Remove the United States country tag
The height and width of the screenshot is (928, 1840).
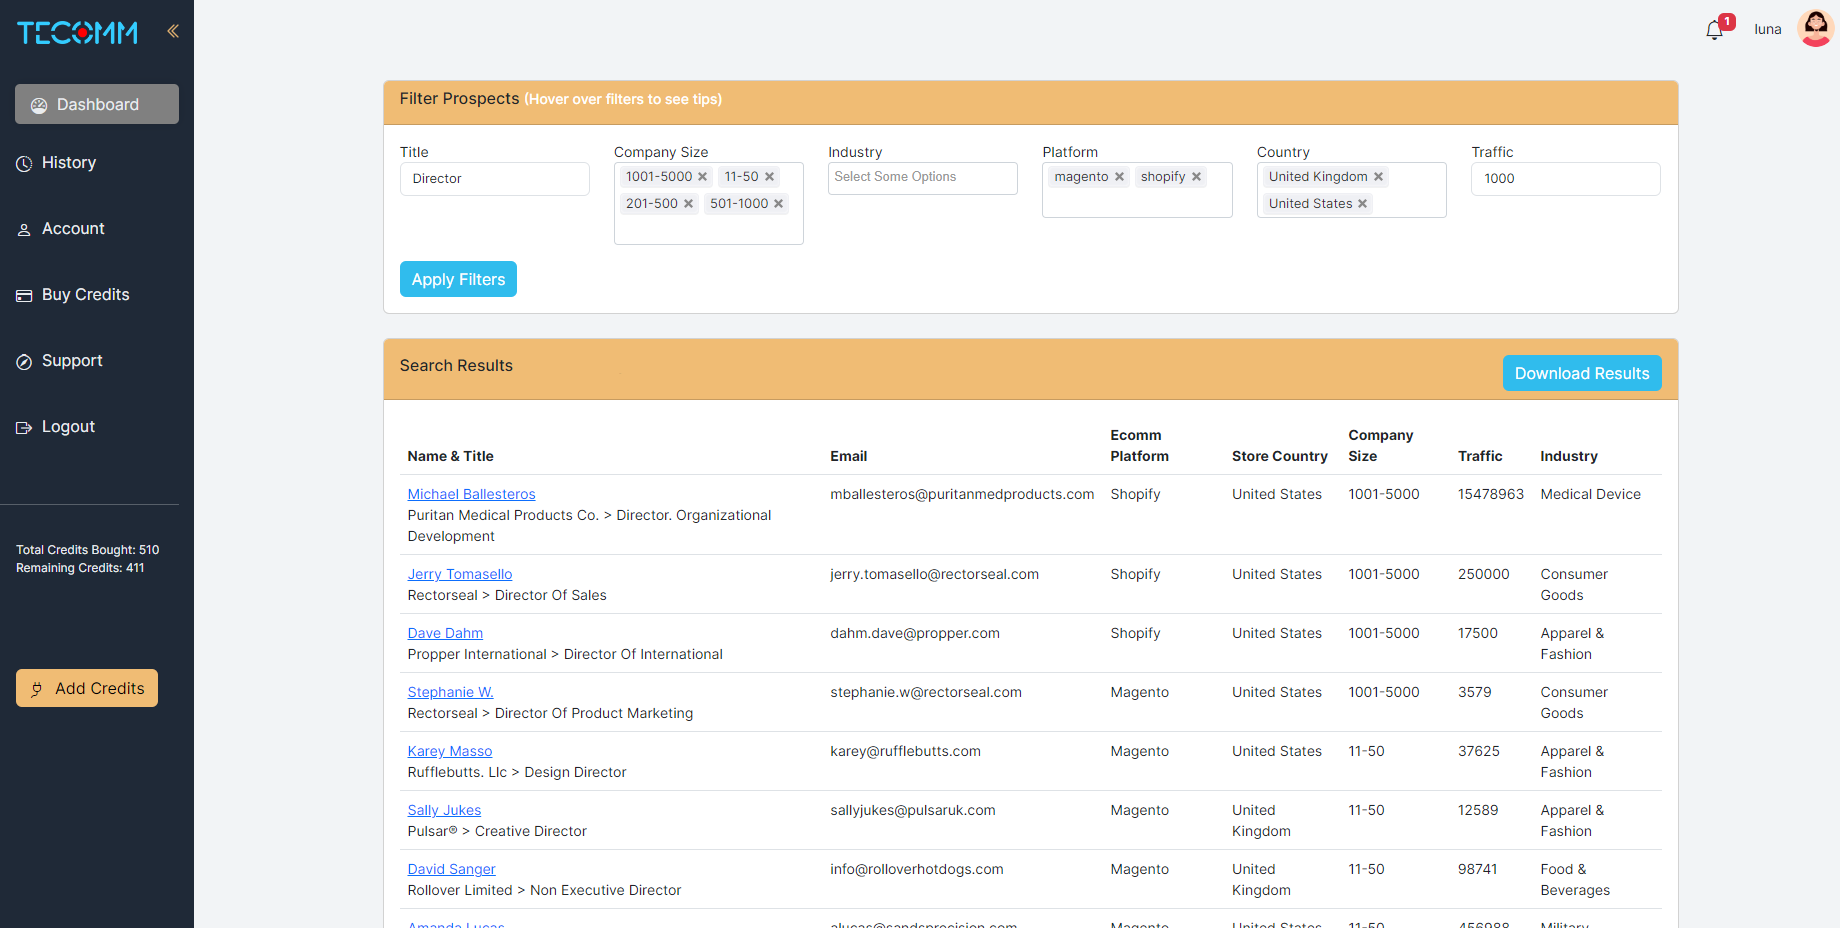[1362, 204]
